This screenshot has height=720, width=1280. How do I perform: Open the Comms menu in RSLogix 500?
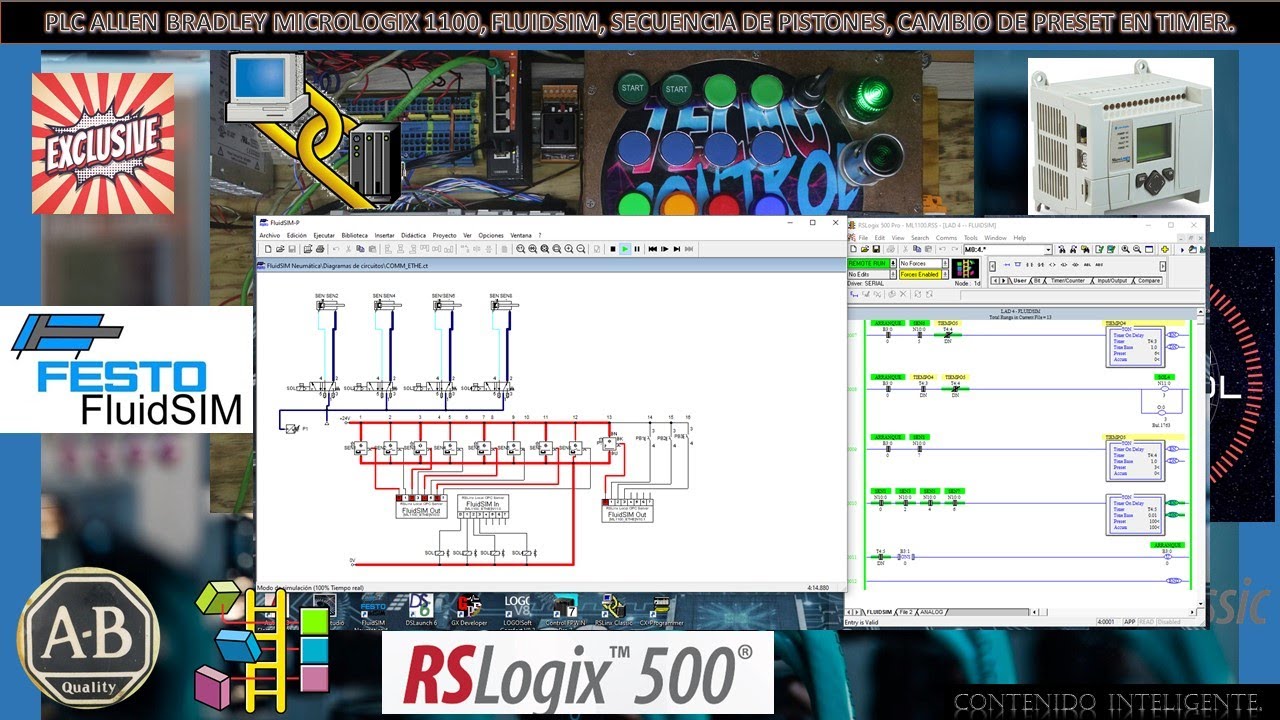(946, 238)
